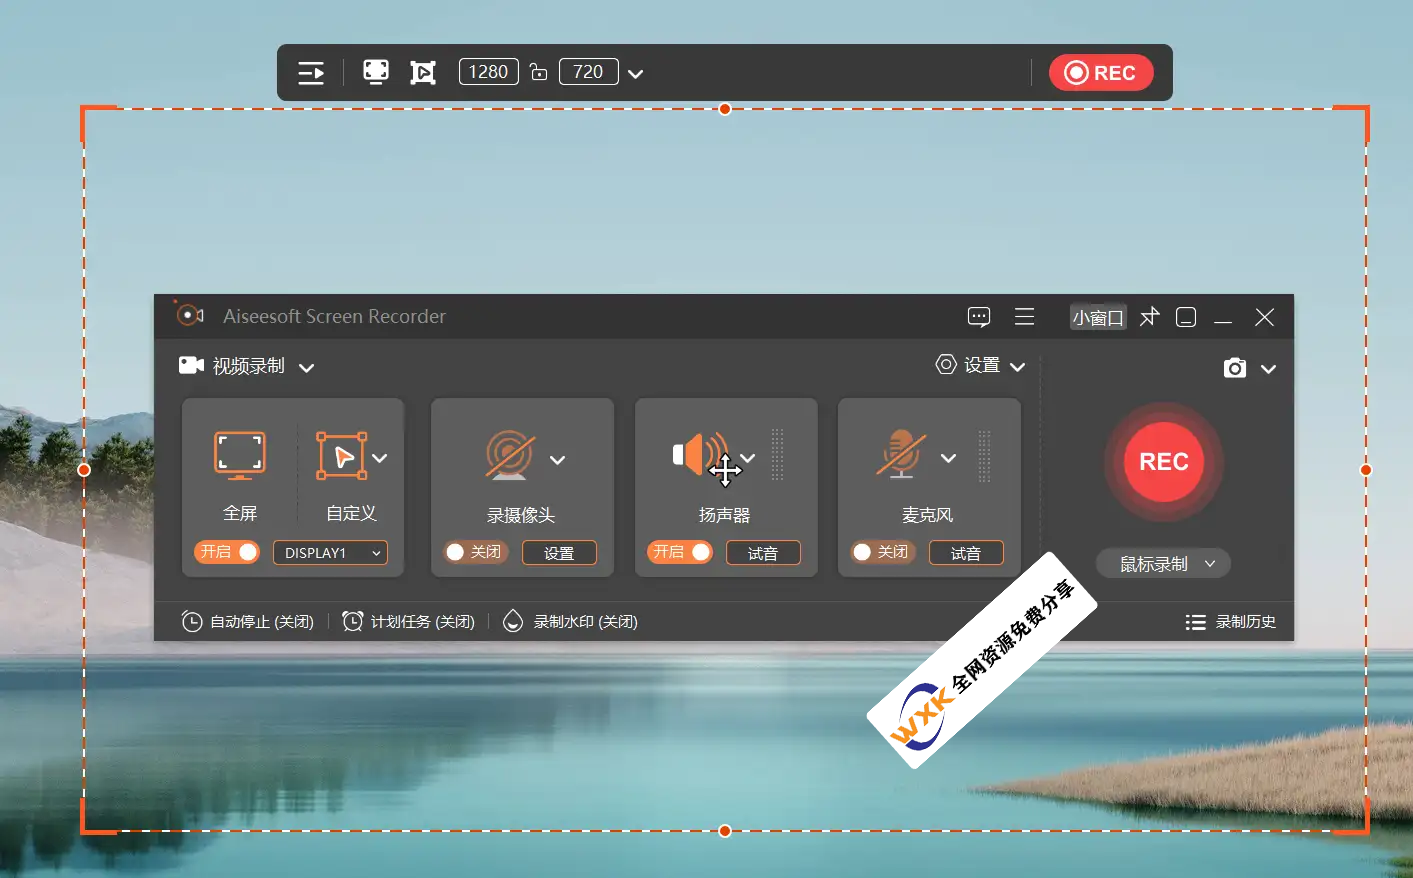Toggle the screen recording 开启 switch
1413x878 pixels.
227,552
